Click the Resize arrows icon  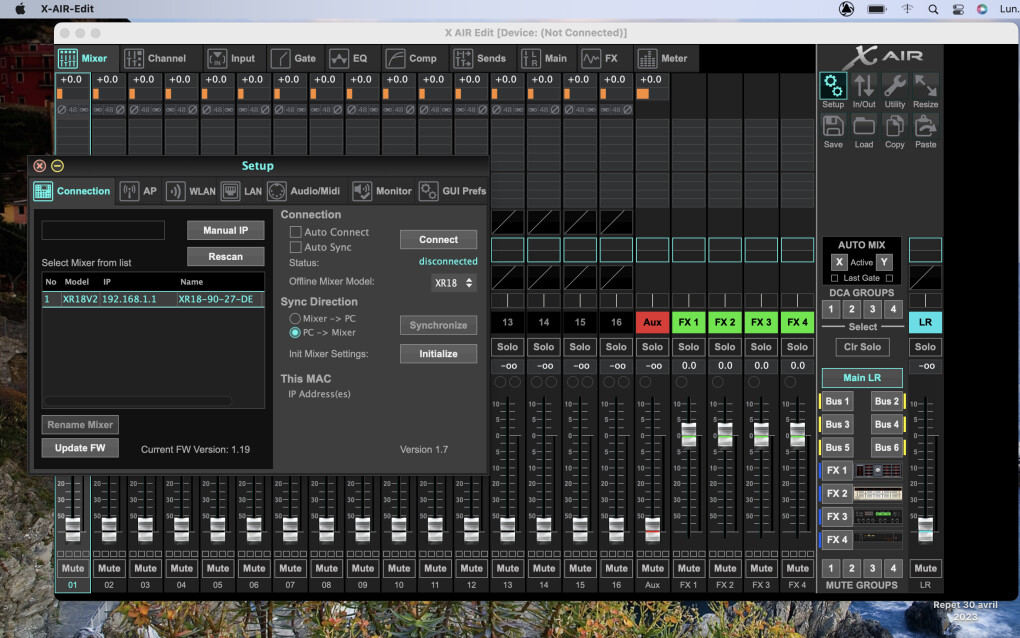pos(926,86)
